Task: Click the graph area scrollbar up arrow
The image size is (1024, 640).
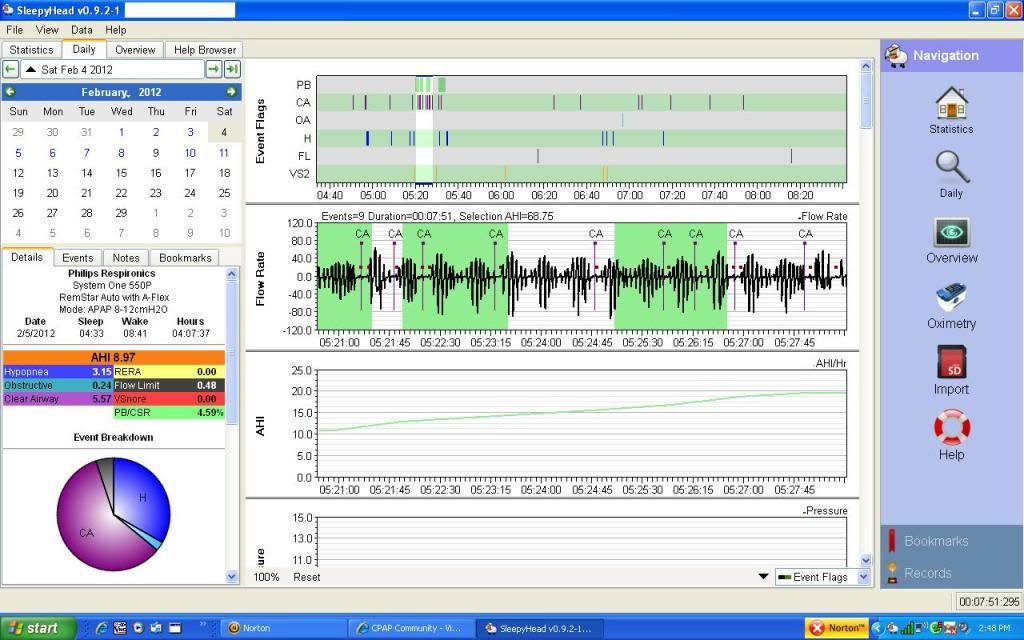Action: click(x=866, y=66)
